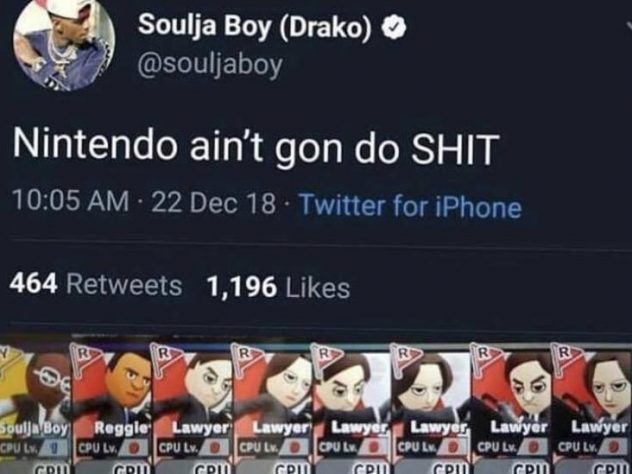
Task: Change the CPU Lv. on Reggie's card
Action: pos(113,448)
